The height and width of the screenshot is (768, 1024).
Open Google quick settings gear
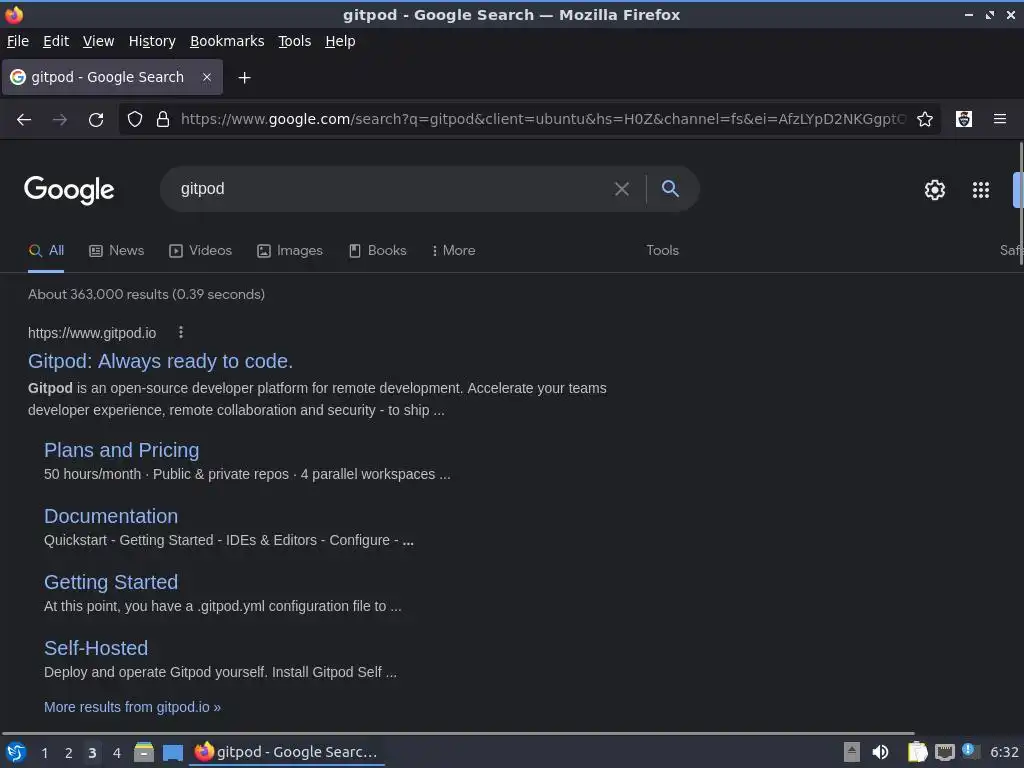click(x=935, y=189)
